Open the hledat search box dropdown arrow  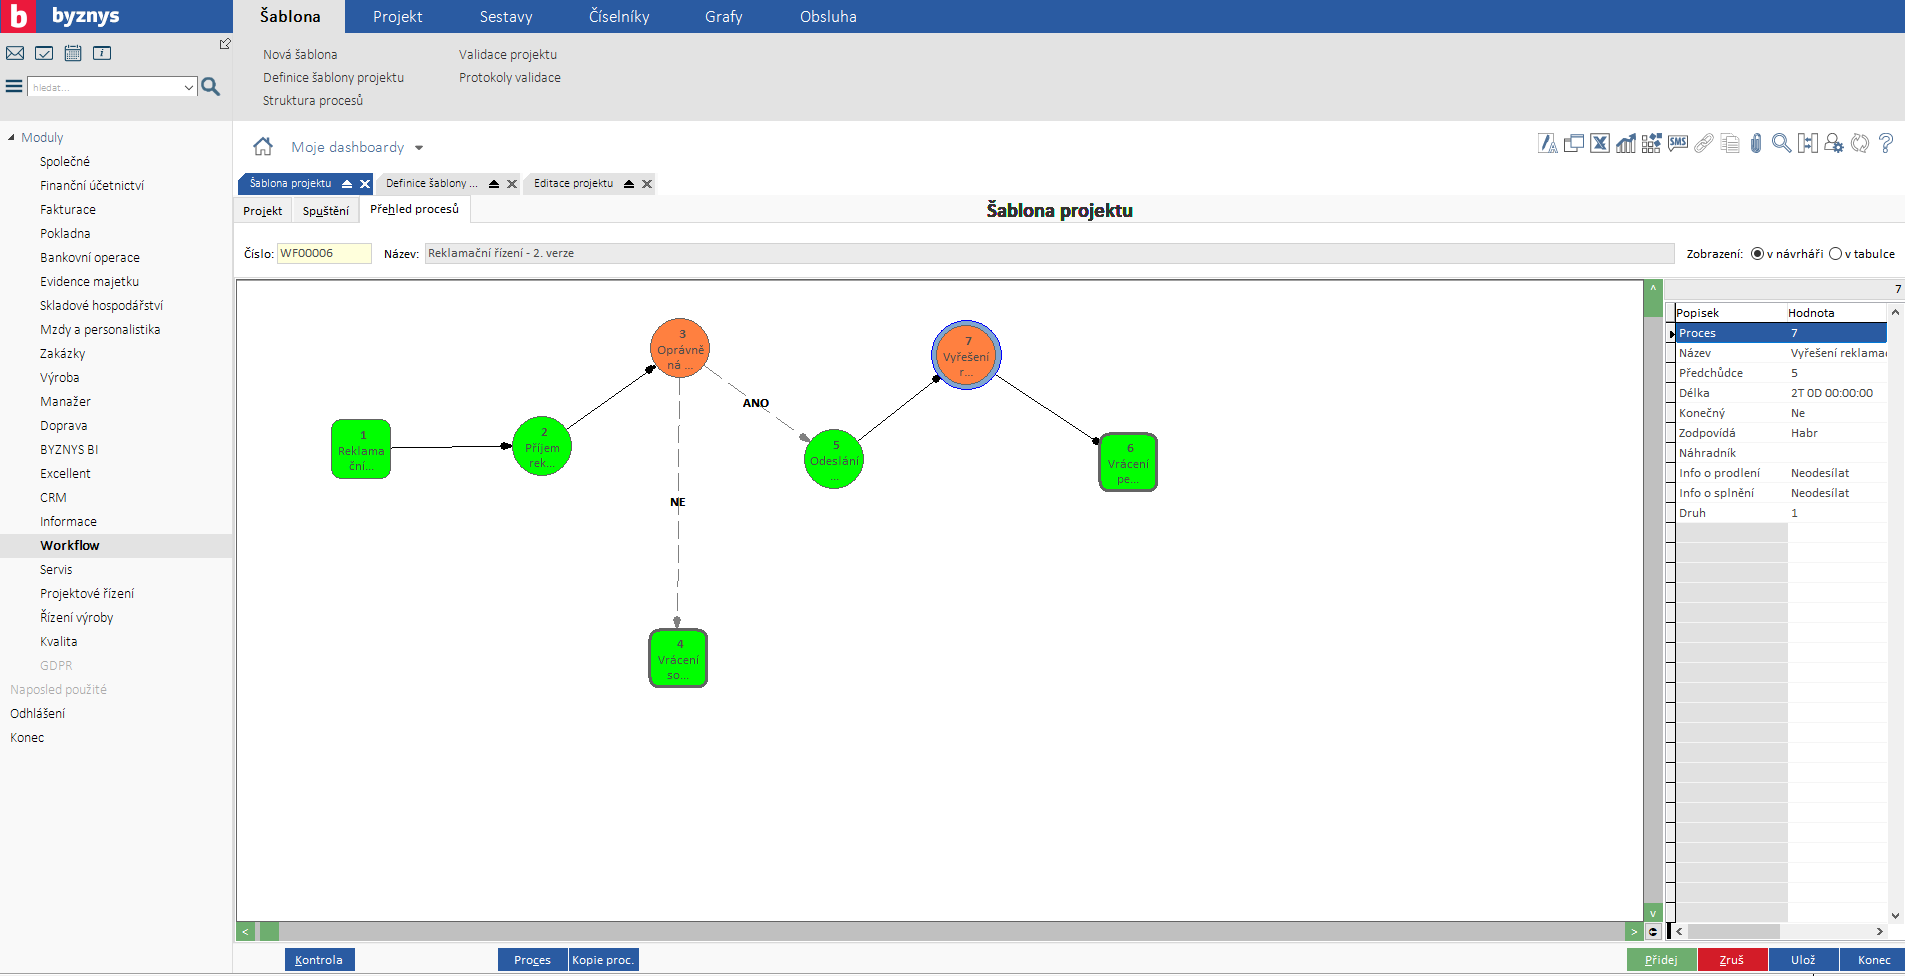[x=188, y=88]
